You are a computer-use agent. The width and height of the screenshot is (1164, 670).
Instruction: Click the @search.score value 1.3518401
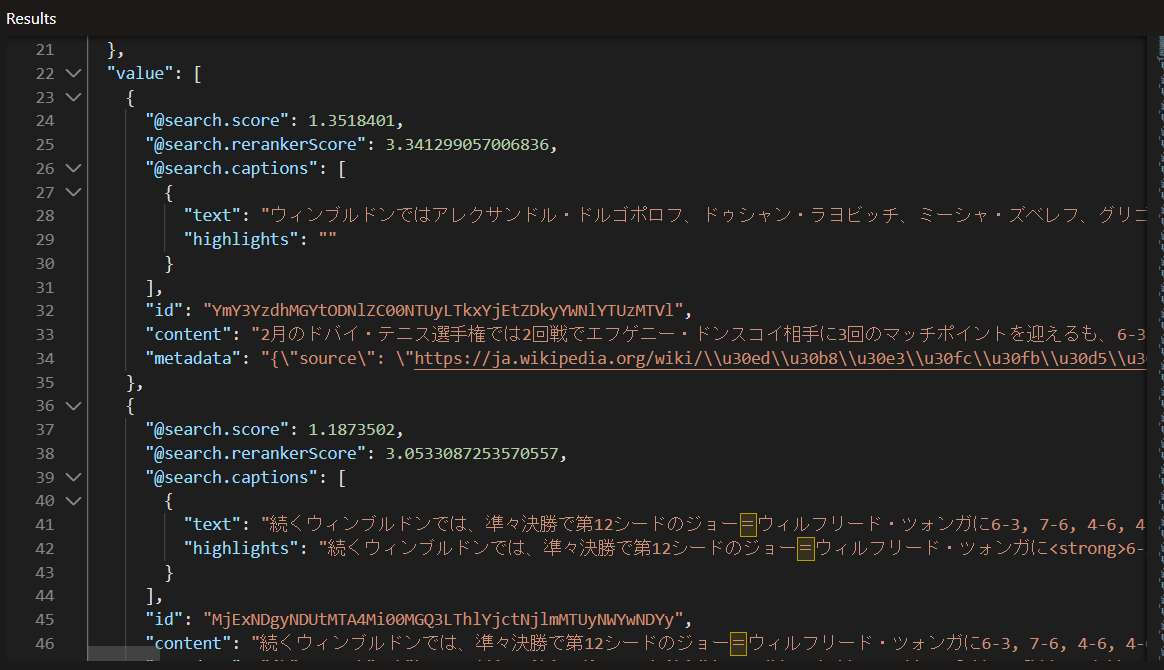(351, 120)
